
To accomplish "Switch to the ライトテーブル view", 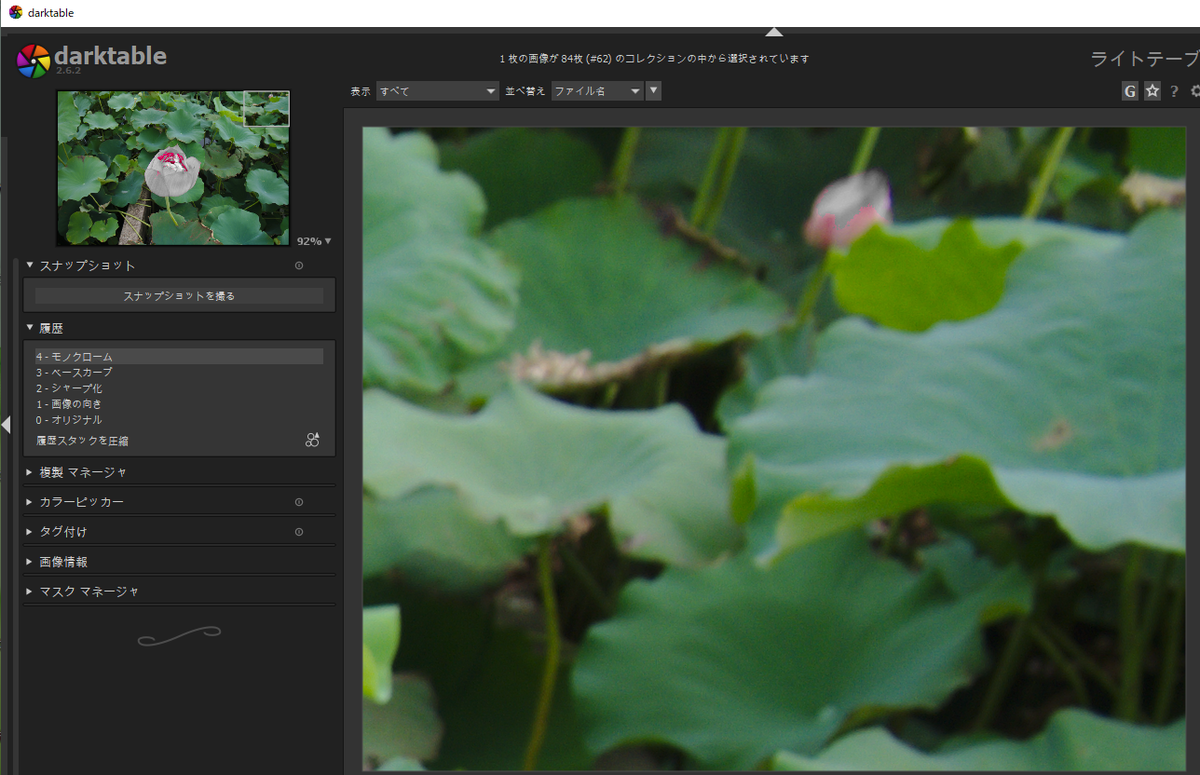I will pos(1144,59).
